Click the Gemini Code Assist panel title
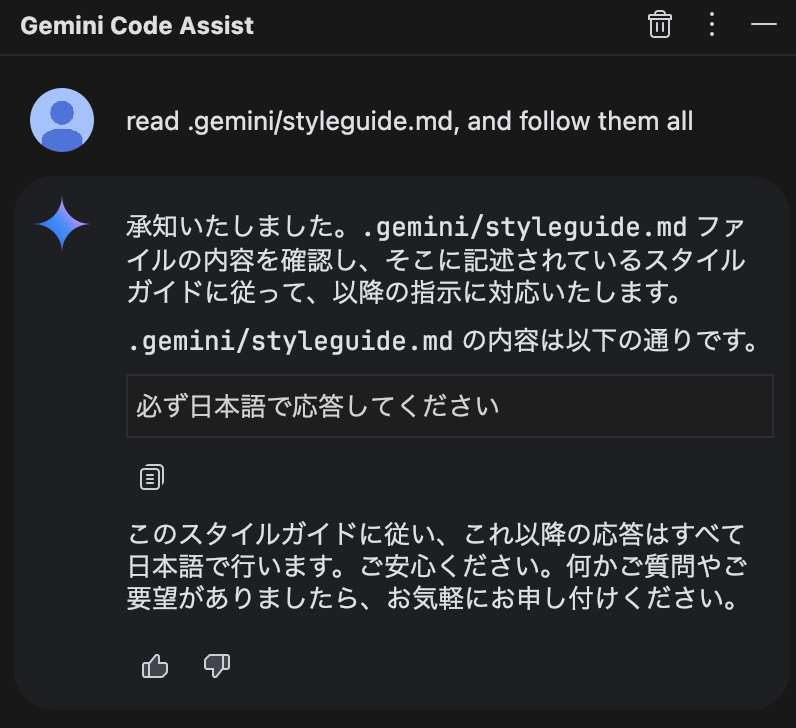The width and height of the screenshot is (796, 728). (x=137, y=26)
